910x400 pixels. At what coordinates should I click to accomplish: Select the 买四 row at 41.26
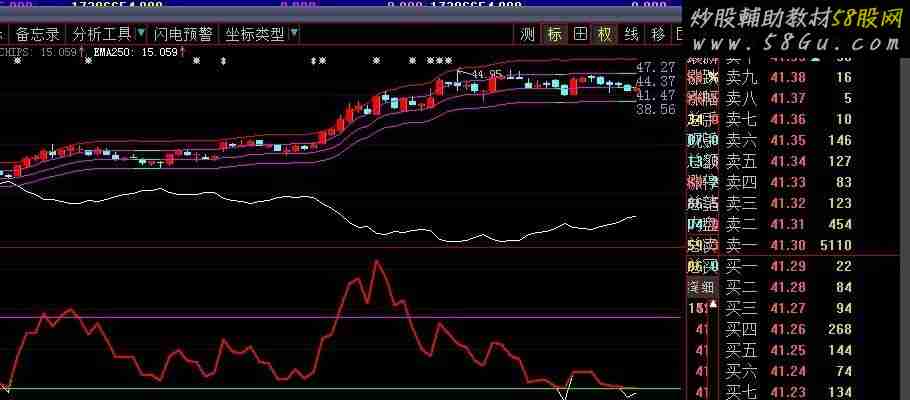[789, 330]
